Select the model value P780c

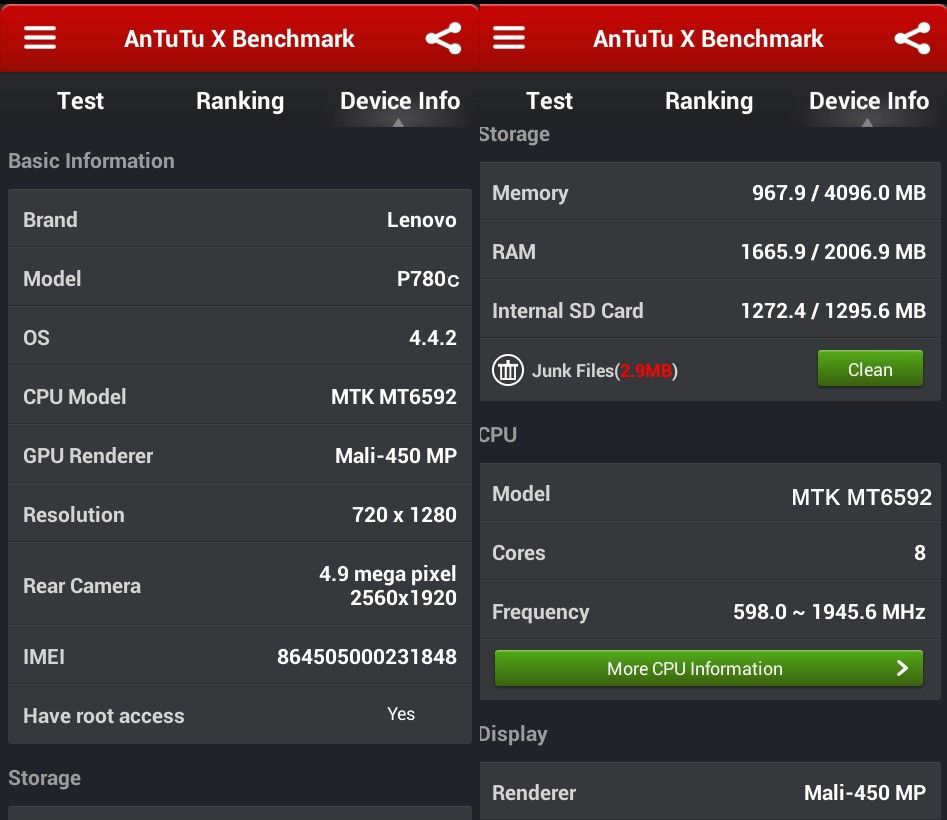pyautogui.click(x=428, y=278)
